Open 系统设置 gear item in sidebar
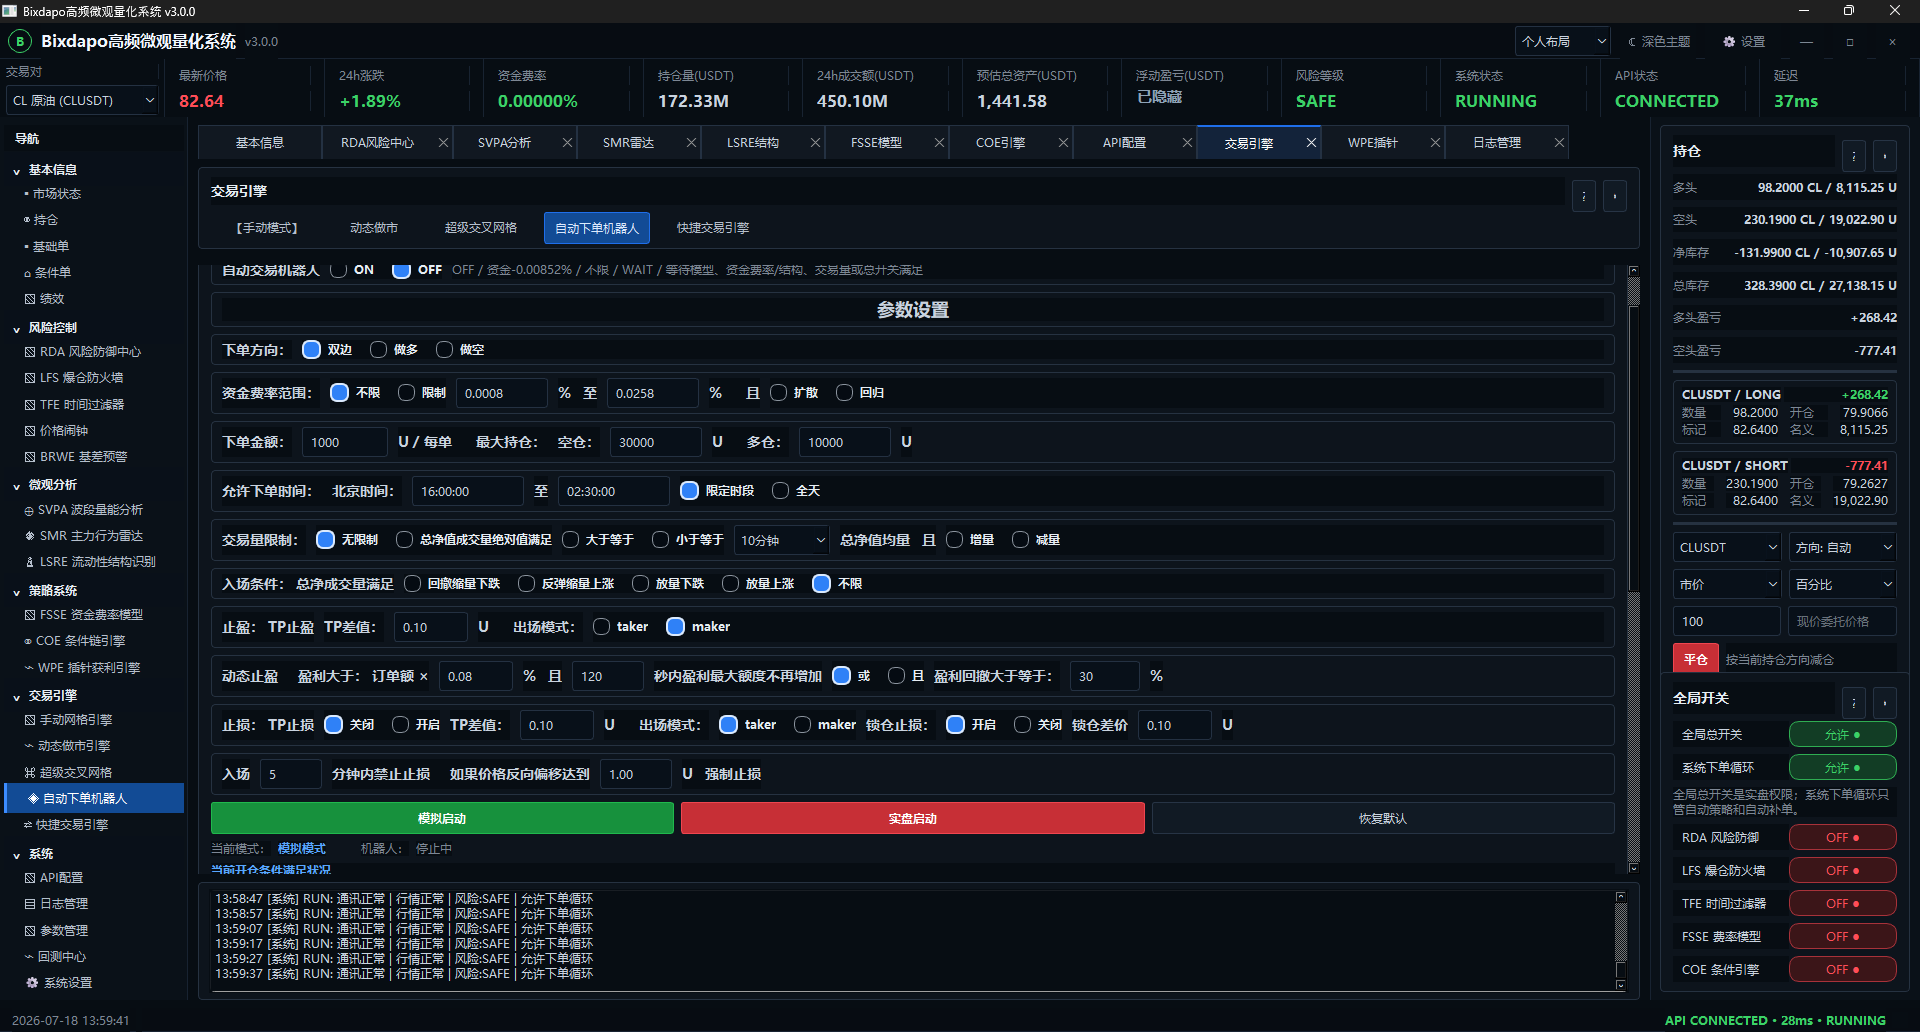The height and width of the screenshot is (1032, 1920). [60, 983]
